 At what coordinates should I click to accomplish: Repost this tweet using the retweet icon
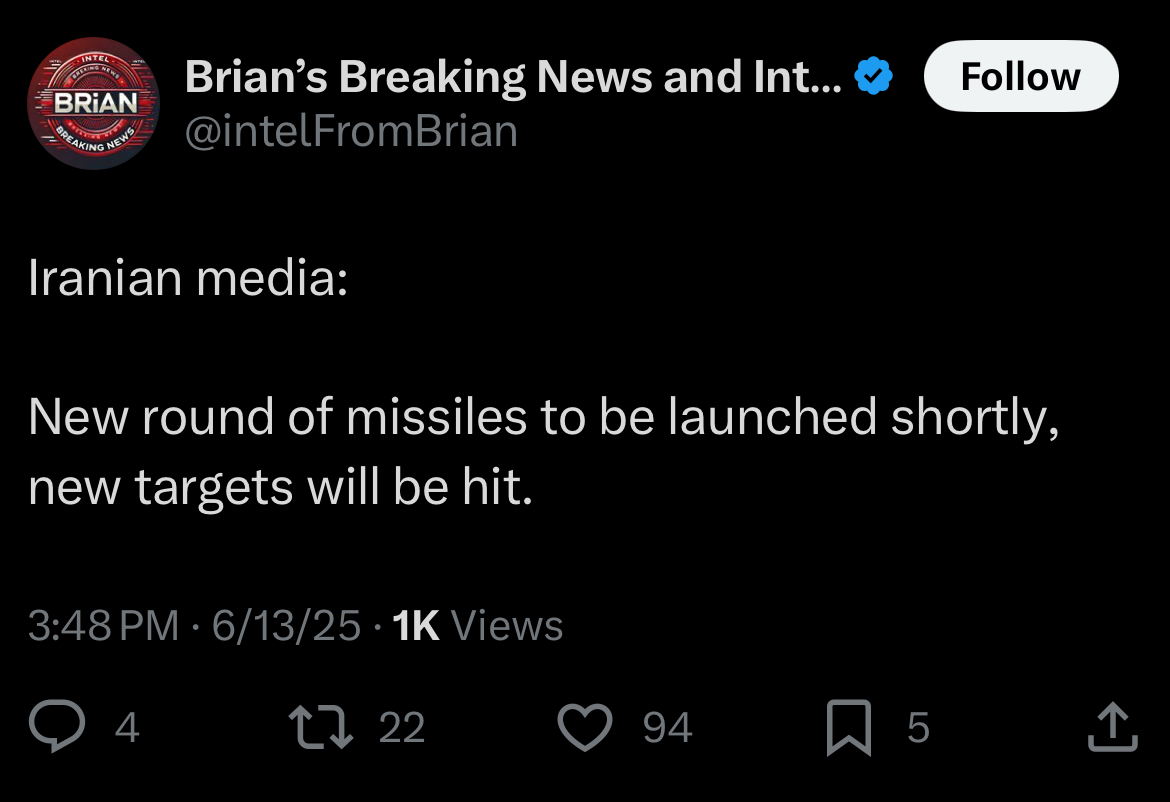pos(321,727)
